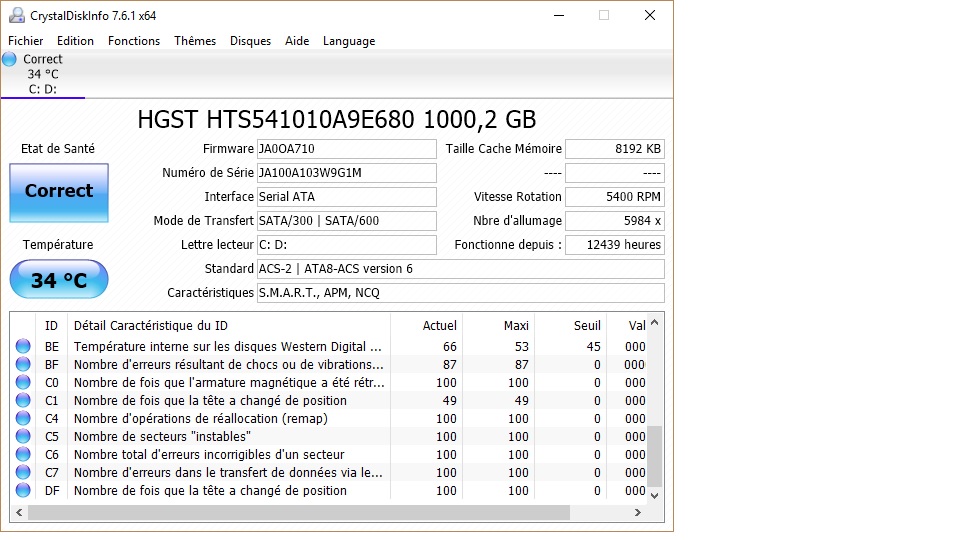Click the status orb for attribute BE
Image resolution: width=960 pixels, height=540 pixels.
pyautogui.click(x=23, y=347)
